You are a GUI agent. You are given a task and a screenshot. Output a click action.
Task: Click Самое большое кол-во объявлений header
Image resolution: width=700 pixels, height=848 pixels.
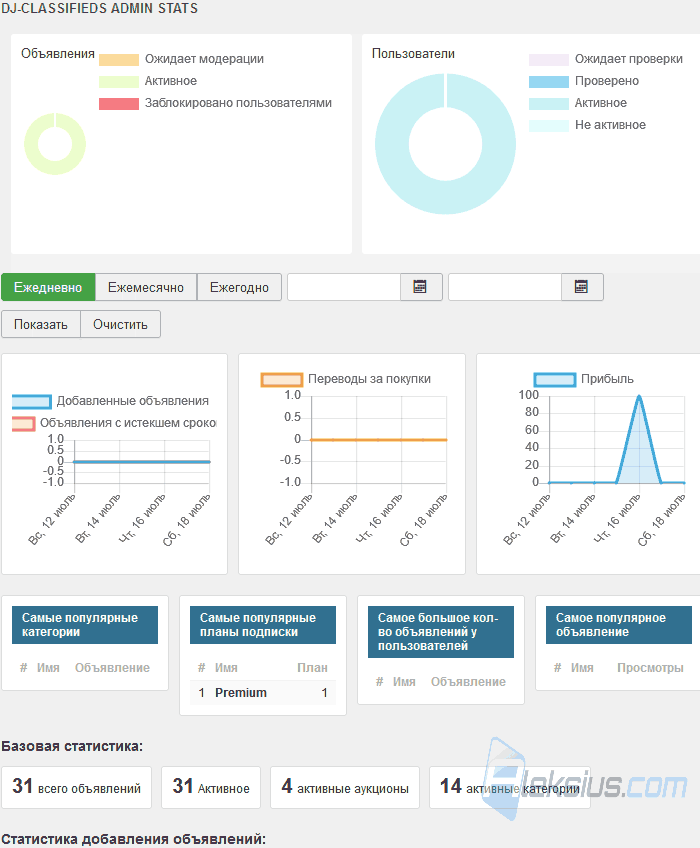tap(441, 632)
